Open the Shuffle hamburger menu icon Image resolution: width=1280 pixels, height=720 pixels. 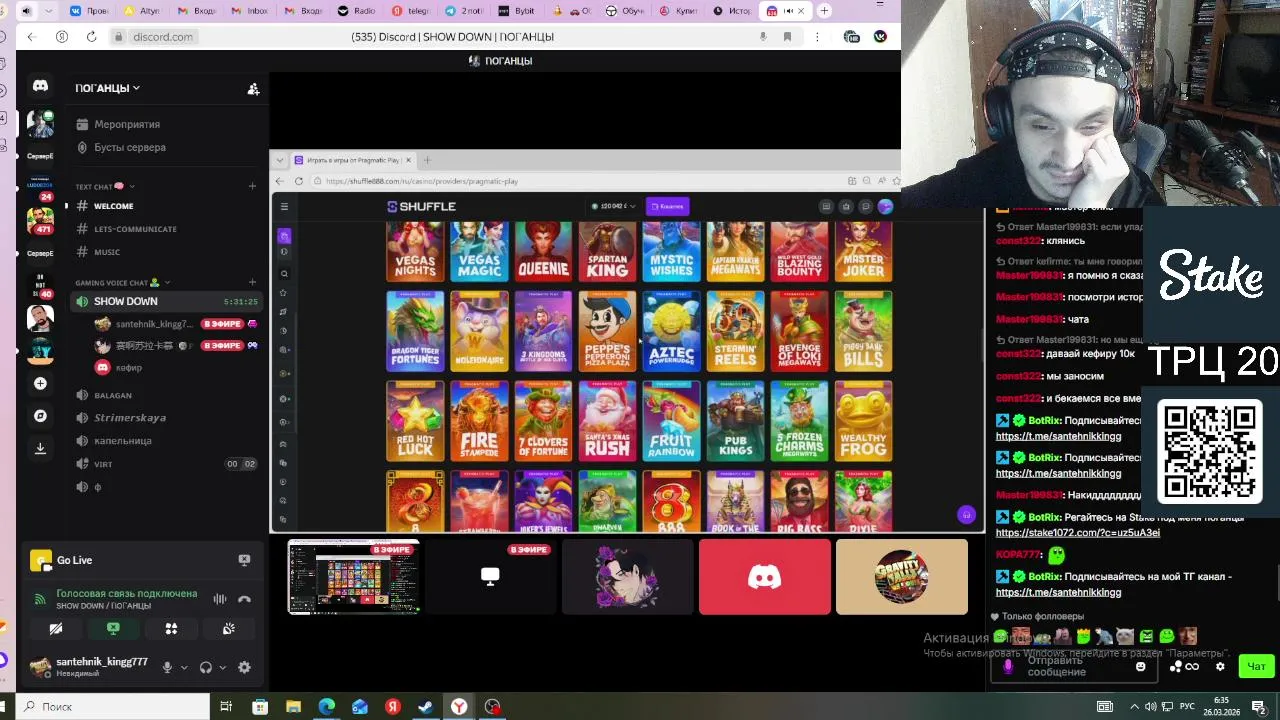284,207
